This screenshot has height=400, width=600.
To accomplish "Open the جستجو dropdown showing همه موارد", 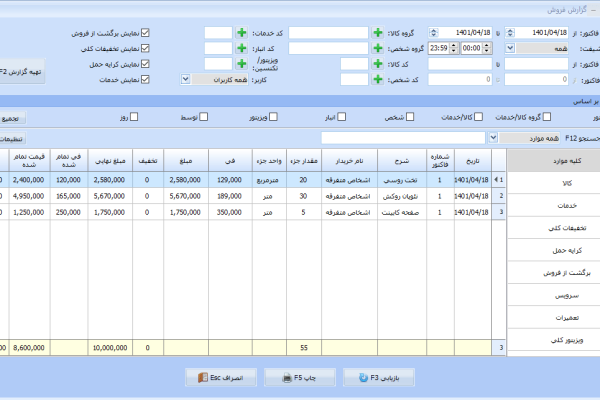I will point(493,138).
